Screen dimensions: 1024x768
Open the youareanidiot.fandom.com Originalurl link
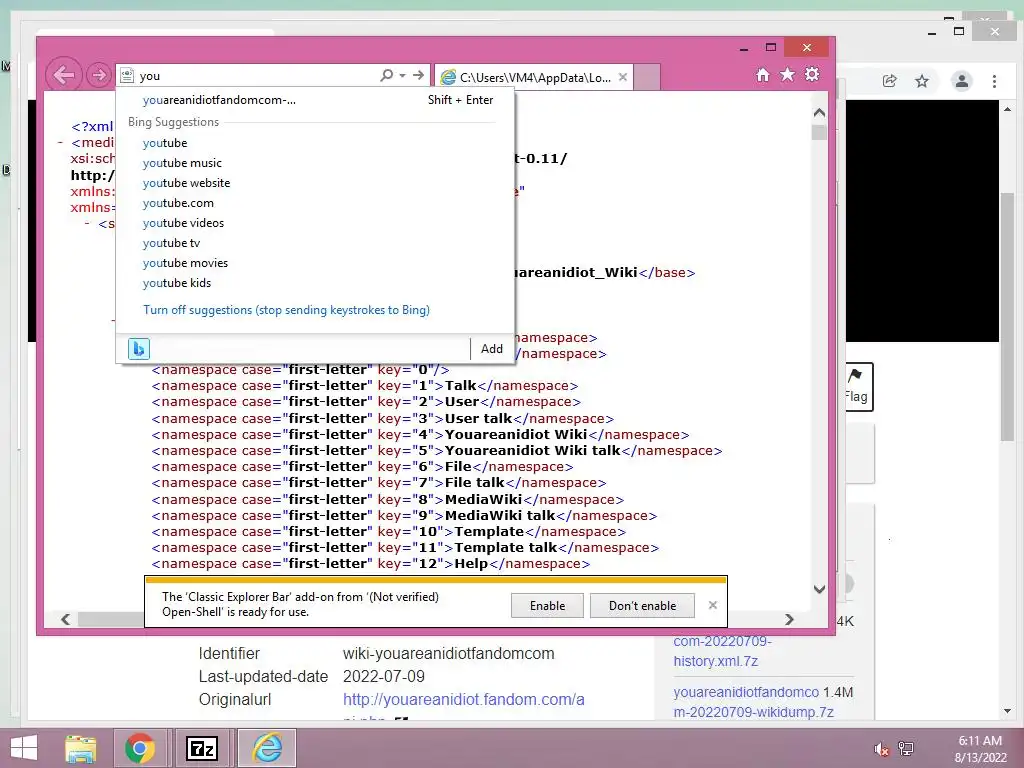(464, 699)
